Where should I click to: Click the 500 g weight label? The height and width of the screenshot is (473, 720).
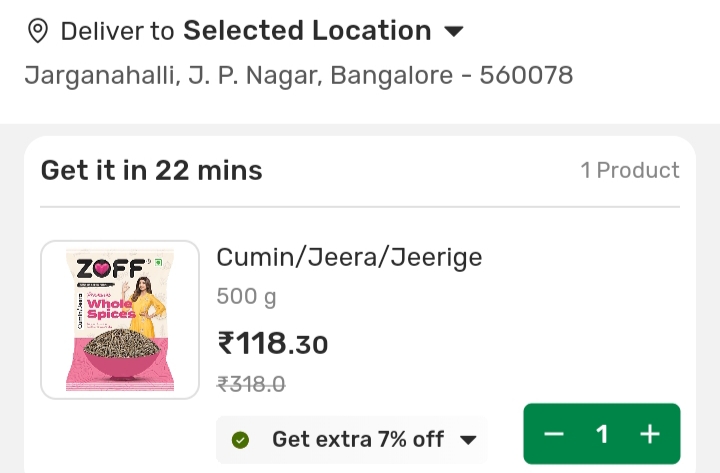pyautogui.click(x=246, y=297)
